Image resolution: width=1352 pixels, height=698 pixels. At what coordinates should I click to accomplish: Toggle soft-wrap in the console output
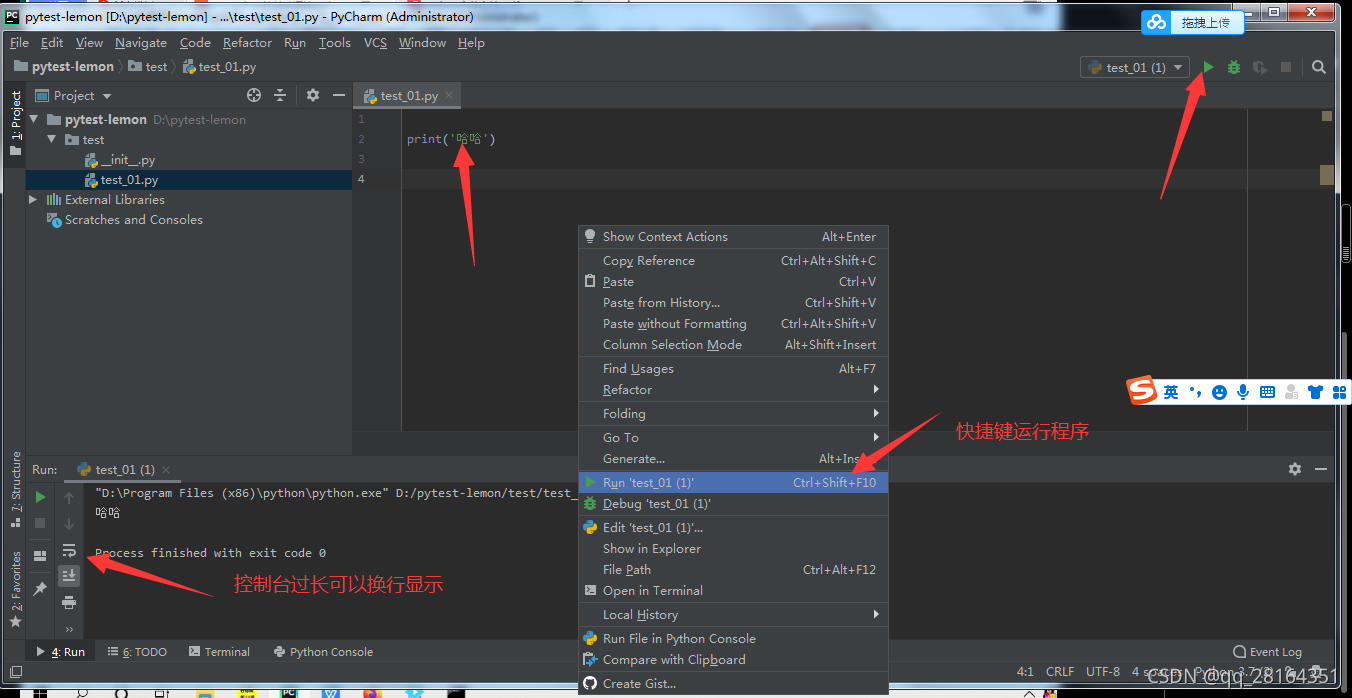click(x=69, y=551)
